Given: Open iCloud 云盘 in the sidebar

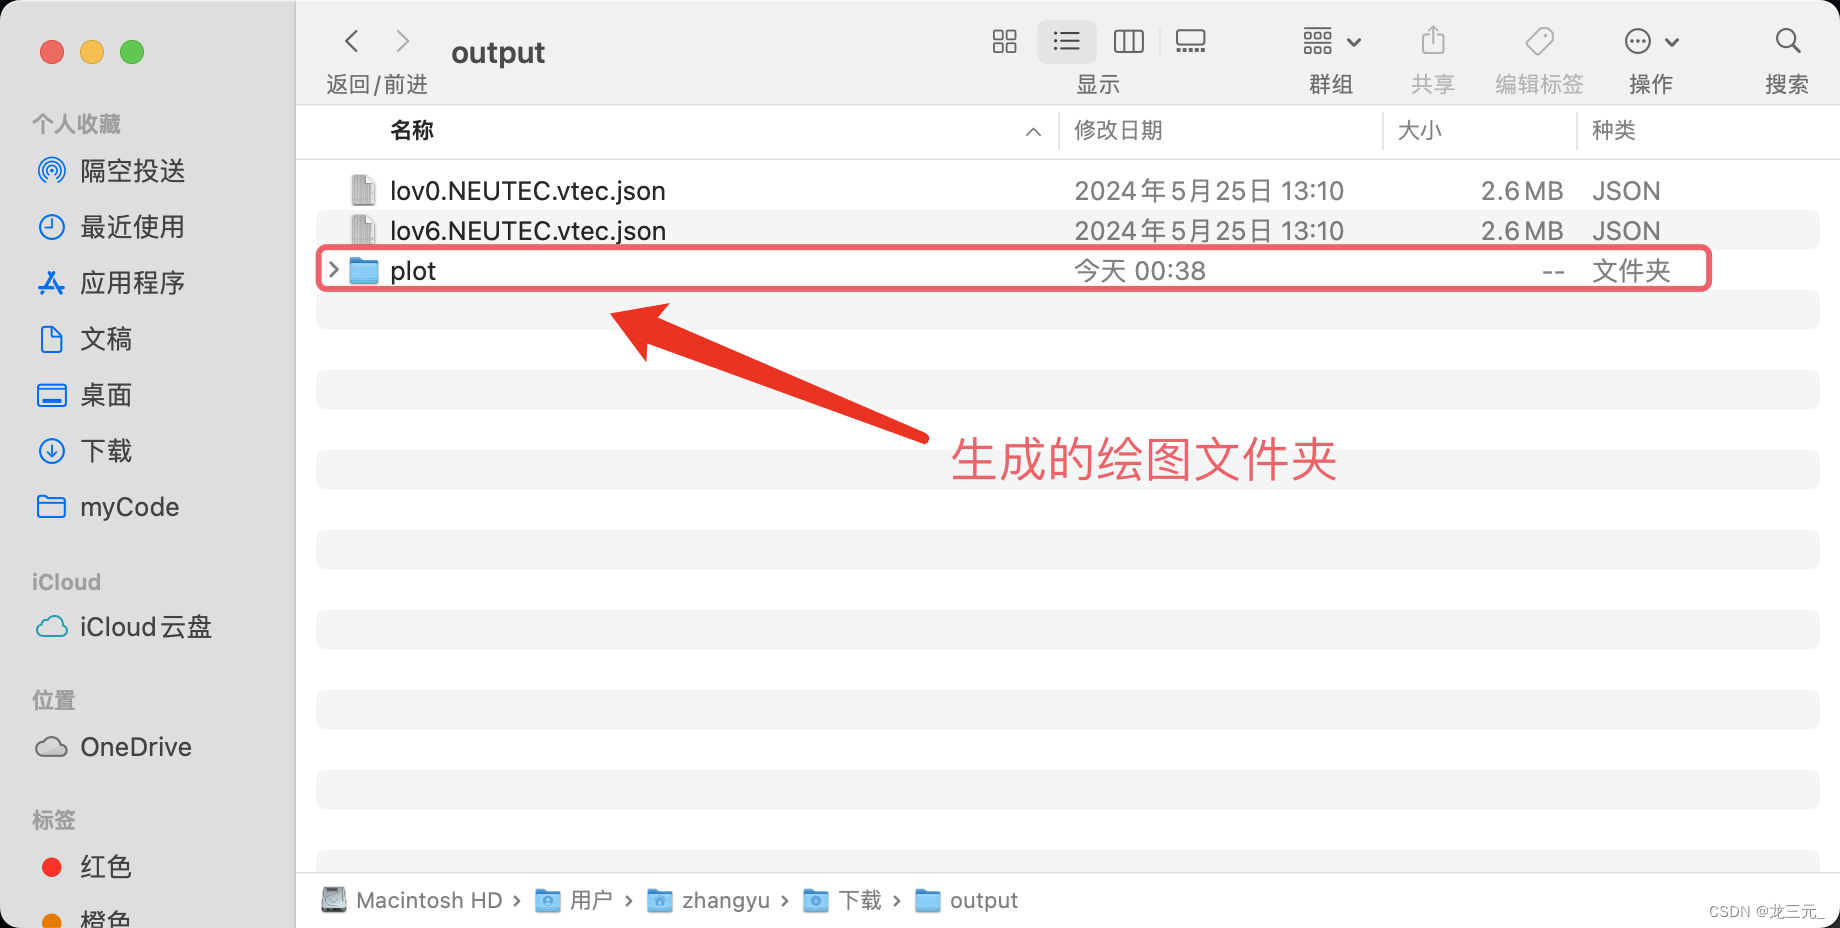Looking at the screenshot, I should (x=145, y=627).
